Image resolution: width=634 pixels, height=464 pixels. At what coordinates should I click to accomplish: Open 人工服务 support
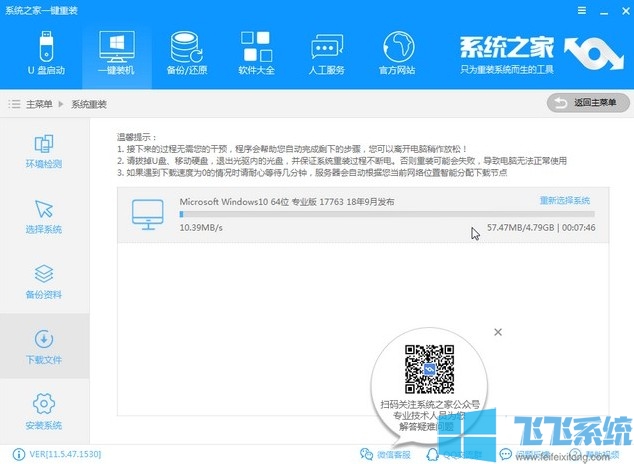327,53
